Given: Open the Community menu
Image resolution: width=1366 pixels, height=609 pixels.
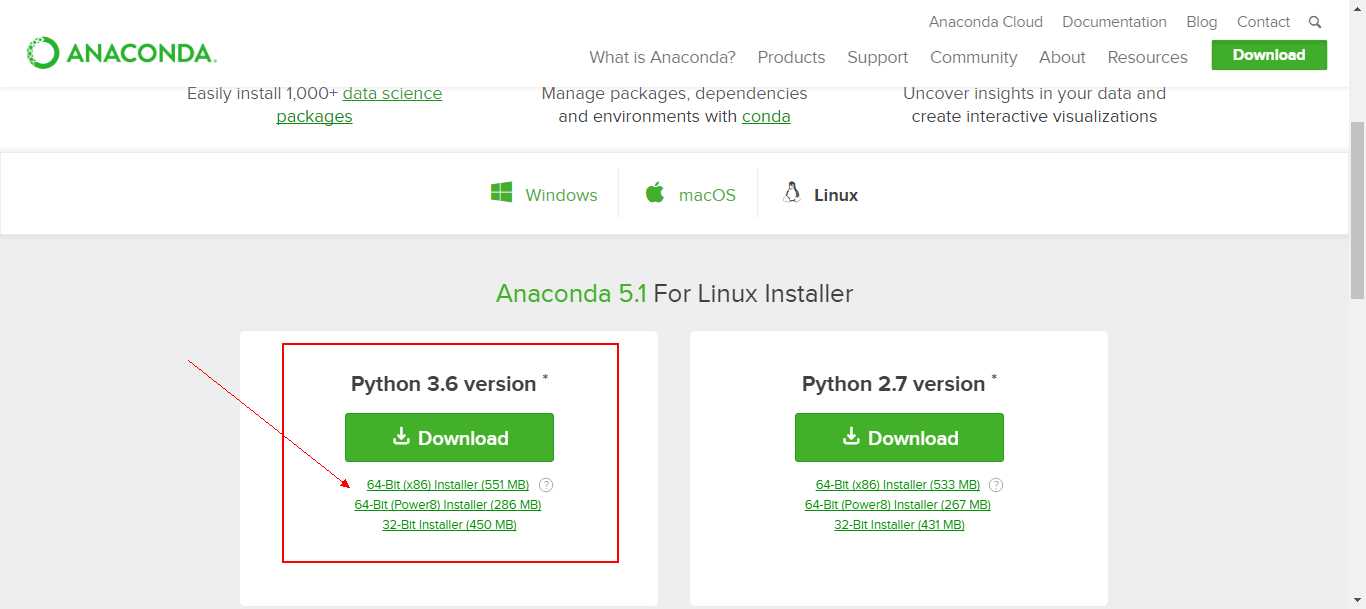Looking at the screenshot, I should pos(973,57).
